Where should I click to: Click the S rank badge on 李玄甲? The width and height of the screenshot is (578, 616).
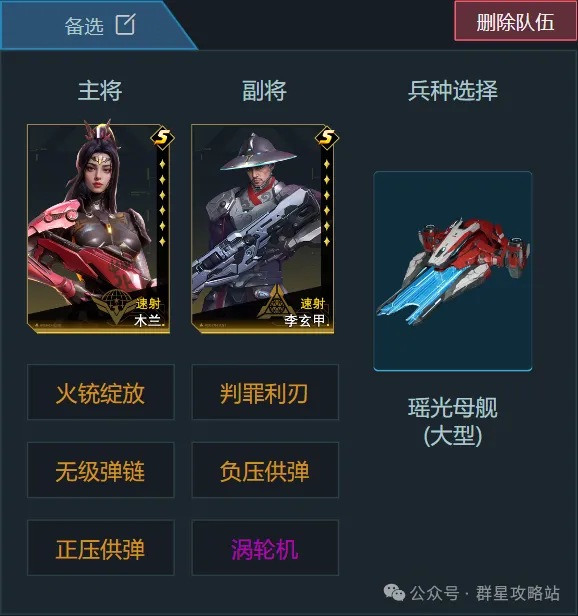[327, 137]
